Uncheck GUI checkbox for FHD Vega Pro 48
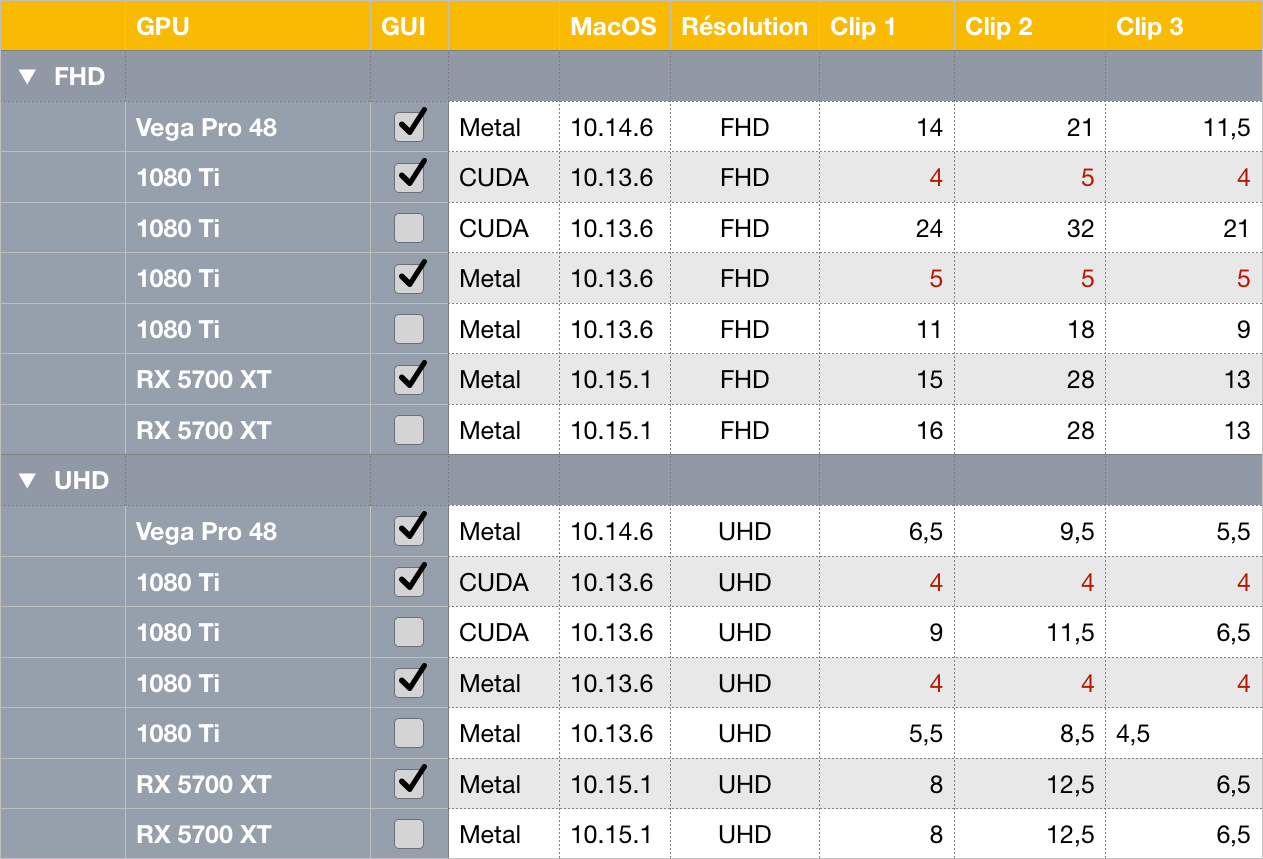The height and width of the screenshot is (859, 1263). [409, 127]
